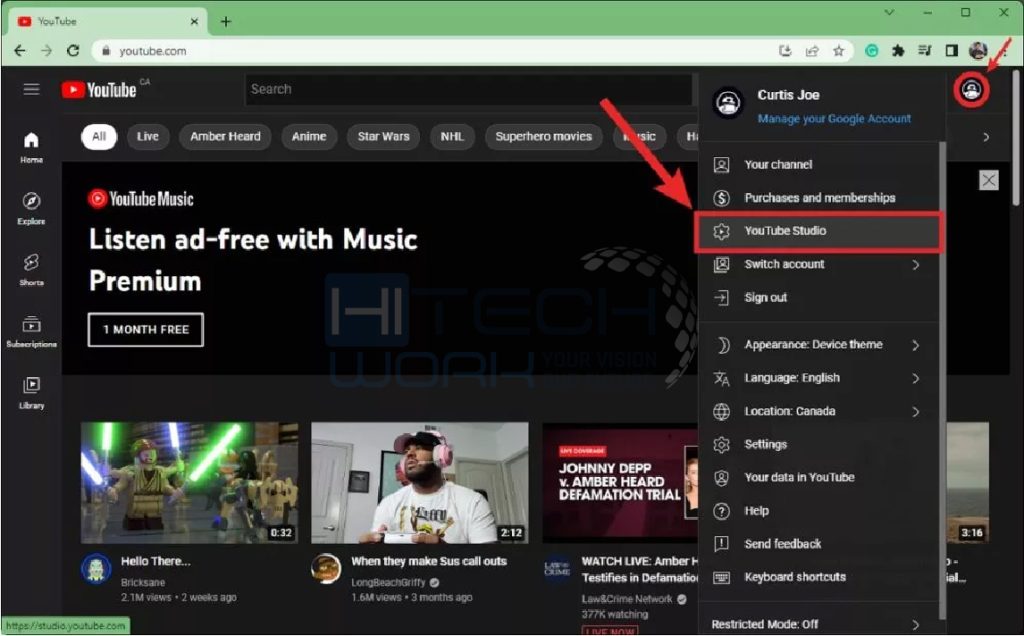Open Subscriptions in the sidebar
The height and width of the screenshot is (636, 1024).
[31, 331]
